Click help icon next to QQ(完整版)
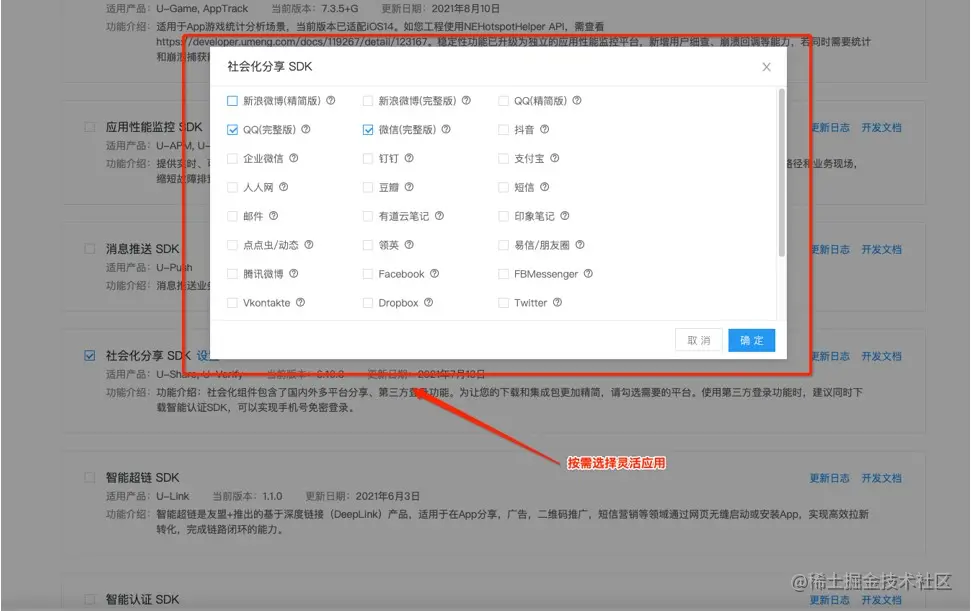The width and height of the screenshot is (971, 611). click(x=306, y=129)
